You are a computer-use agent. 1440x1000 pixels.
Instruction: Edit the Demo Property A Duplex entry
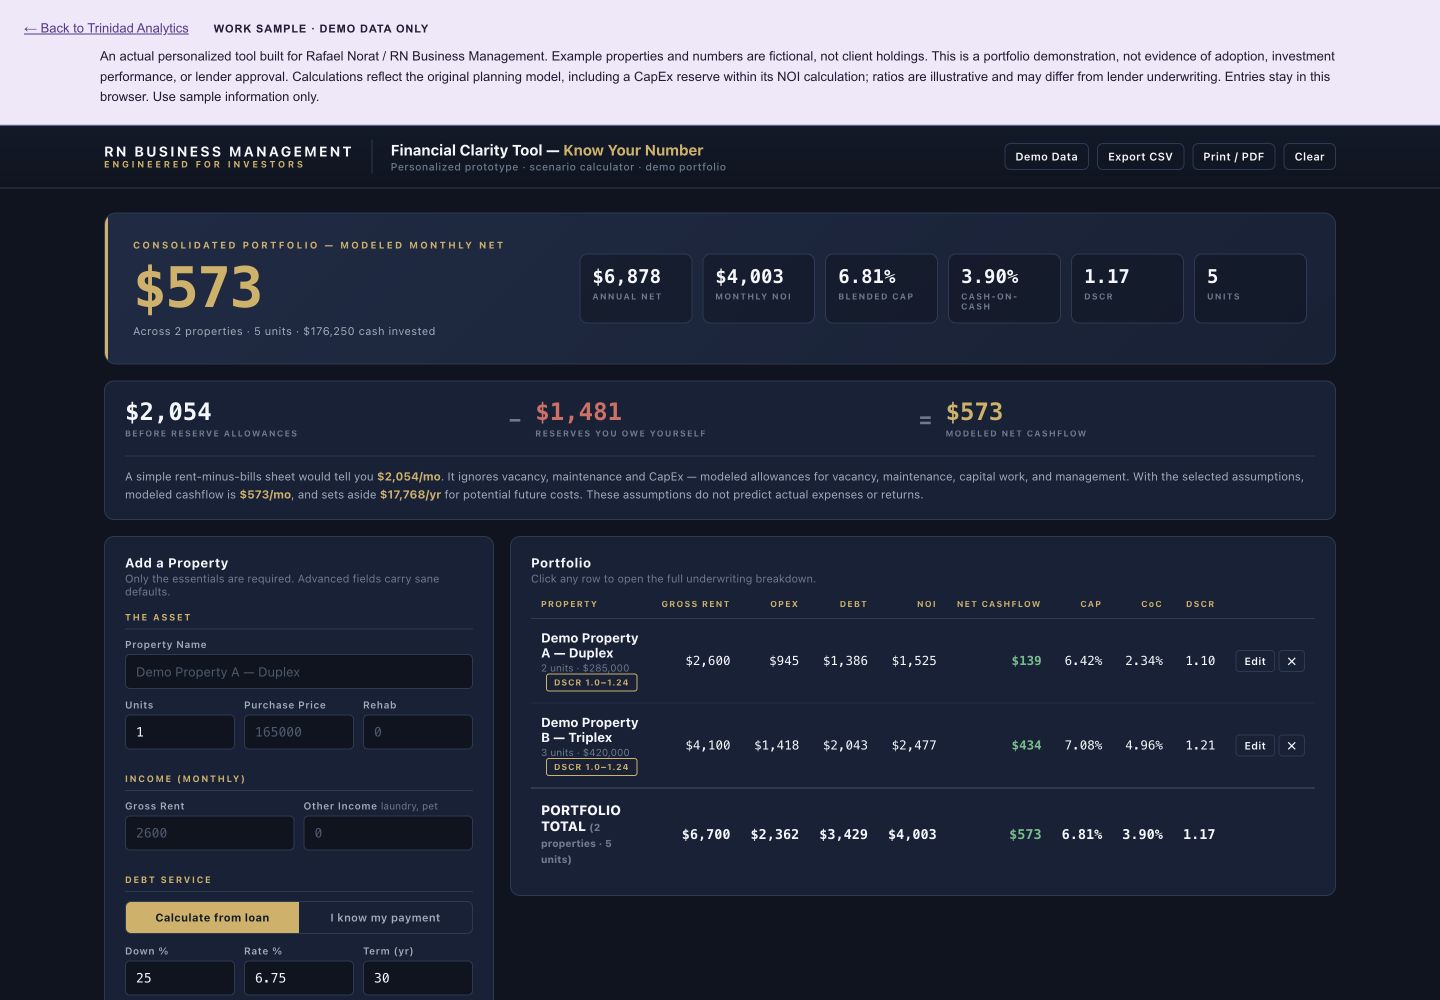pos(1255,661)
